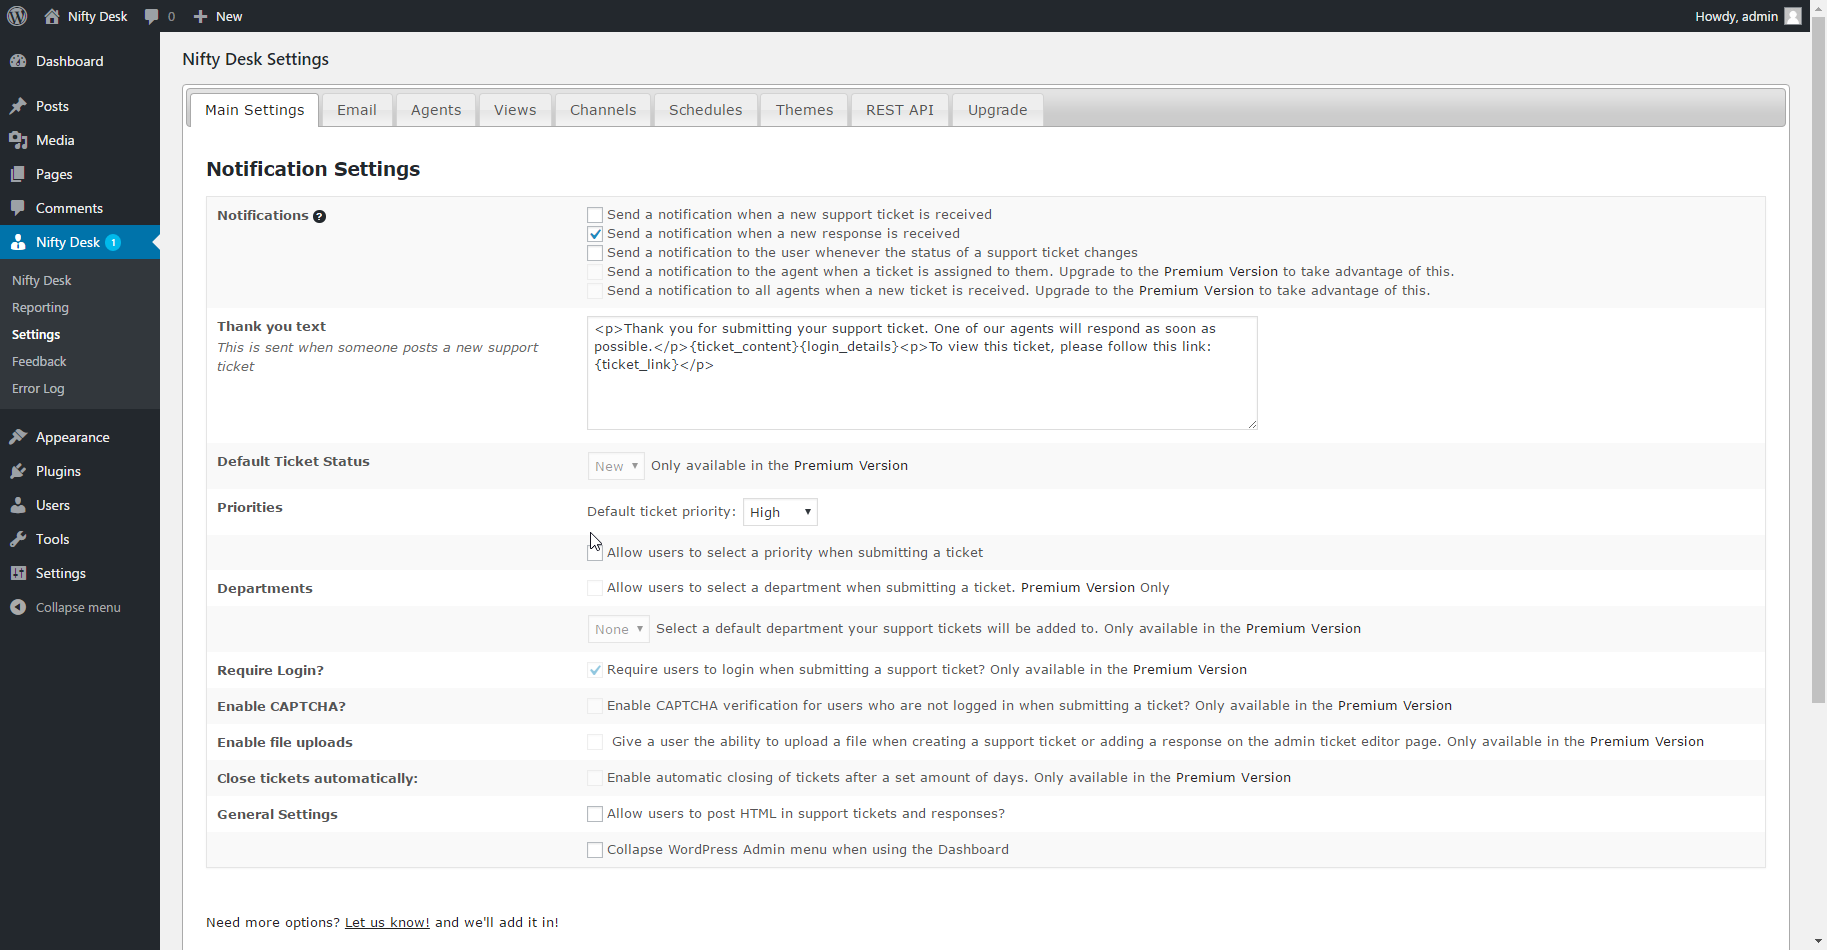
Task: Click the Dashboard gauge icon
Action: pos(18,61)
